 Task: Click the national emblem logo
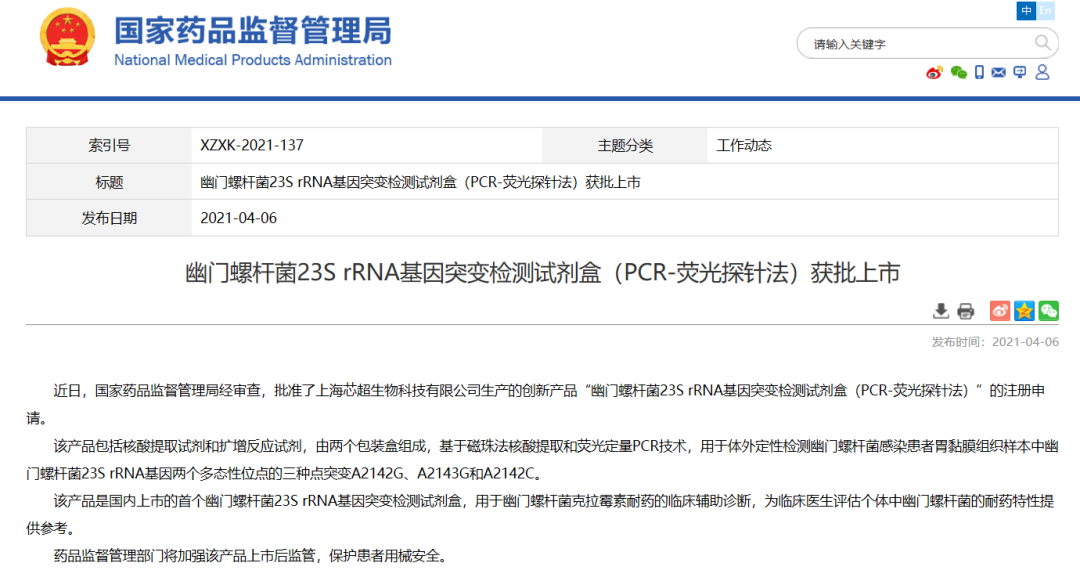point(68,37)
